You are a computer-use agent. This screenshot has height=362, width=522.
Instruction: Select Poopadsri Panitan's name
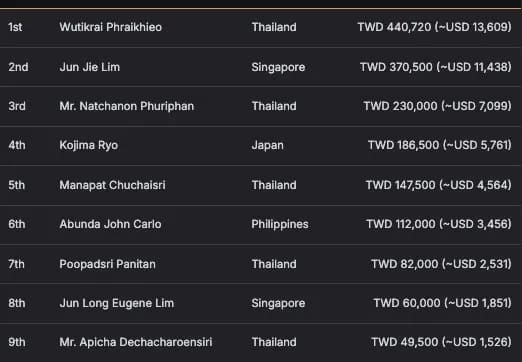click(107, 264)
